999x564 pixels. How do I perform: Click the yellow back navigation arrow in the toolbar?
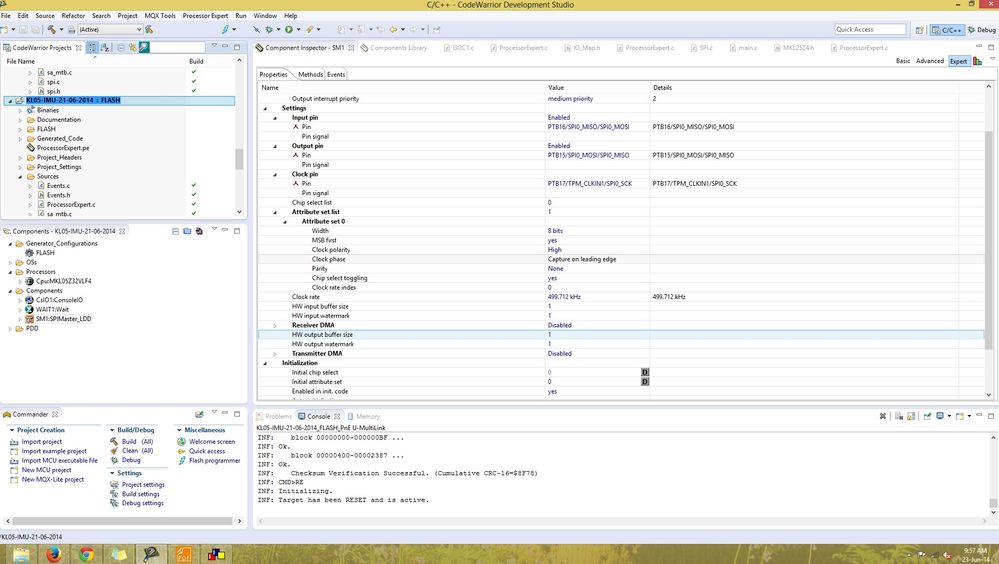[393, 29]
